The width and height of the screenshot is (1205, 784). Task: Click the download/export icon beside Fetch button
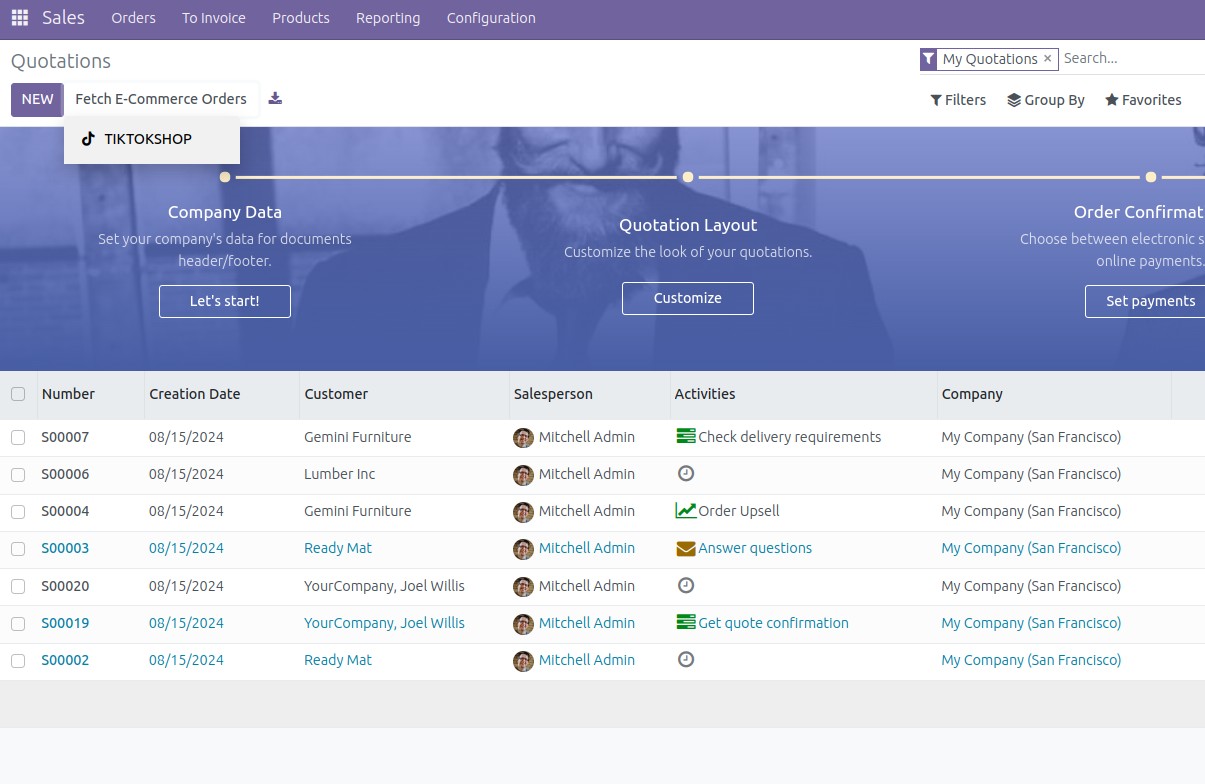pyautogui.click(x=276, y=98)
